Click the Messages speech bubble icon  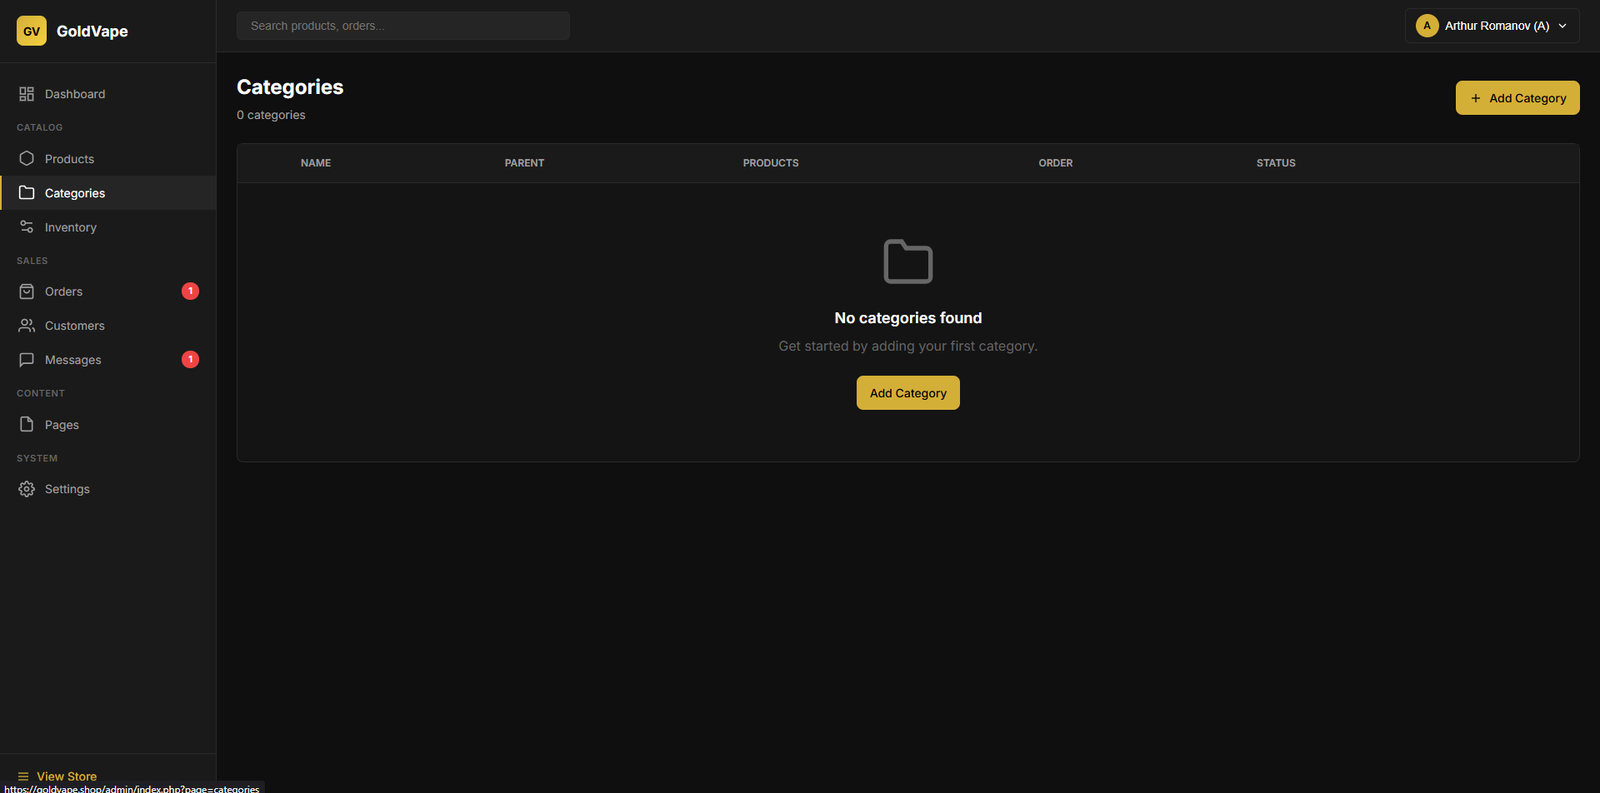point(27,360)
